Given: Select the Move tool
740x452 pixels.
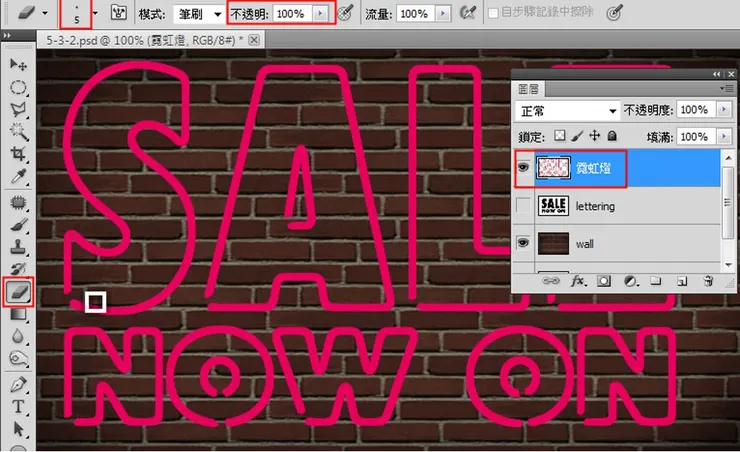Looking at the screenshot, I should [x=18, y=64].
